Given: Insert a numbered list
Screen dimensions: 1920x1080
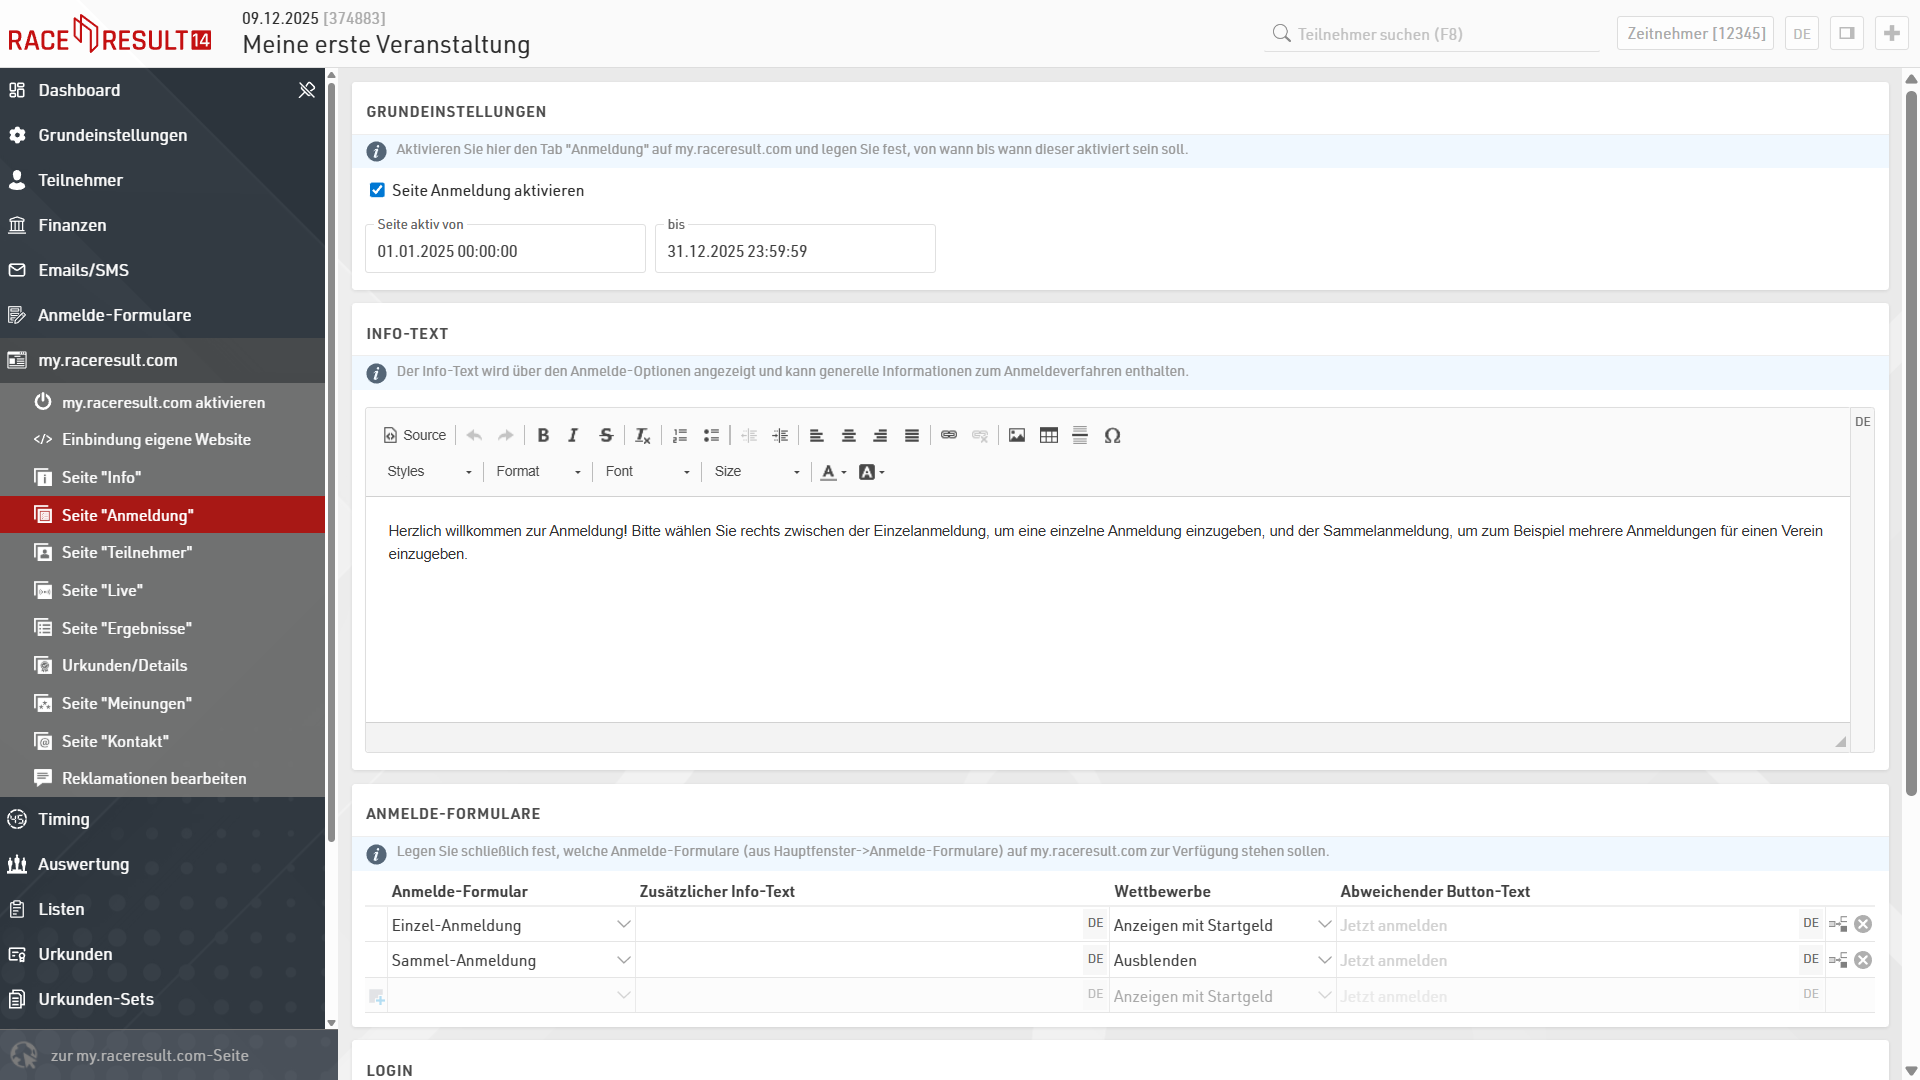Looking at the screenshot, I should click(x=680, y=435).
